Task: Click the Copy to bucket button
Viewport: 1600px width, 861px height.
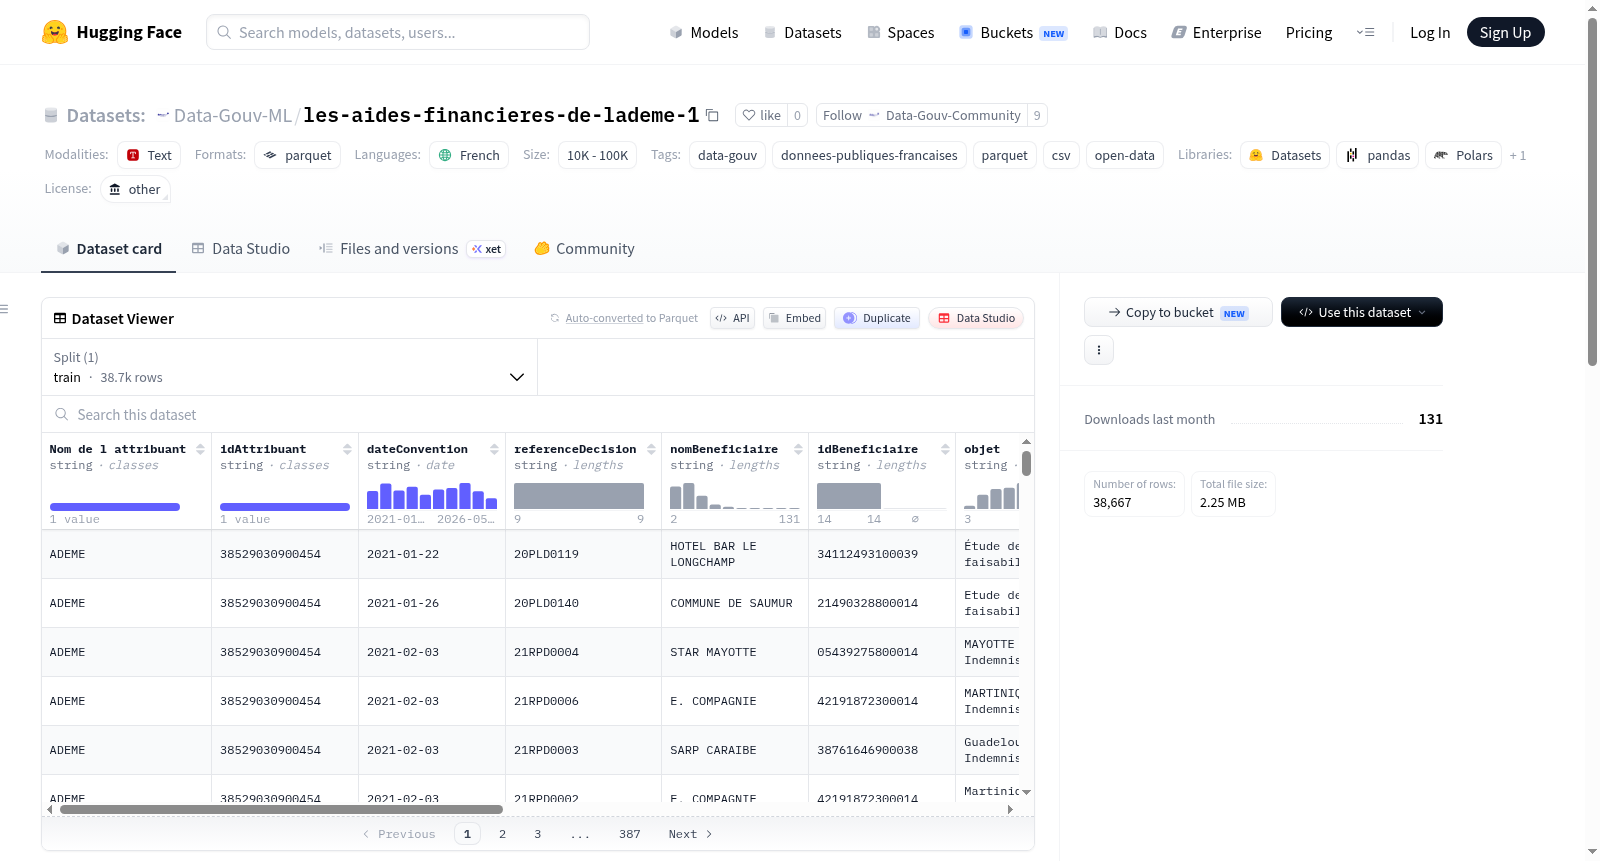Action: [1178, 312]
